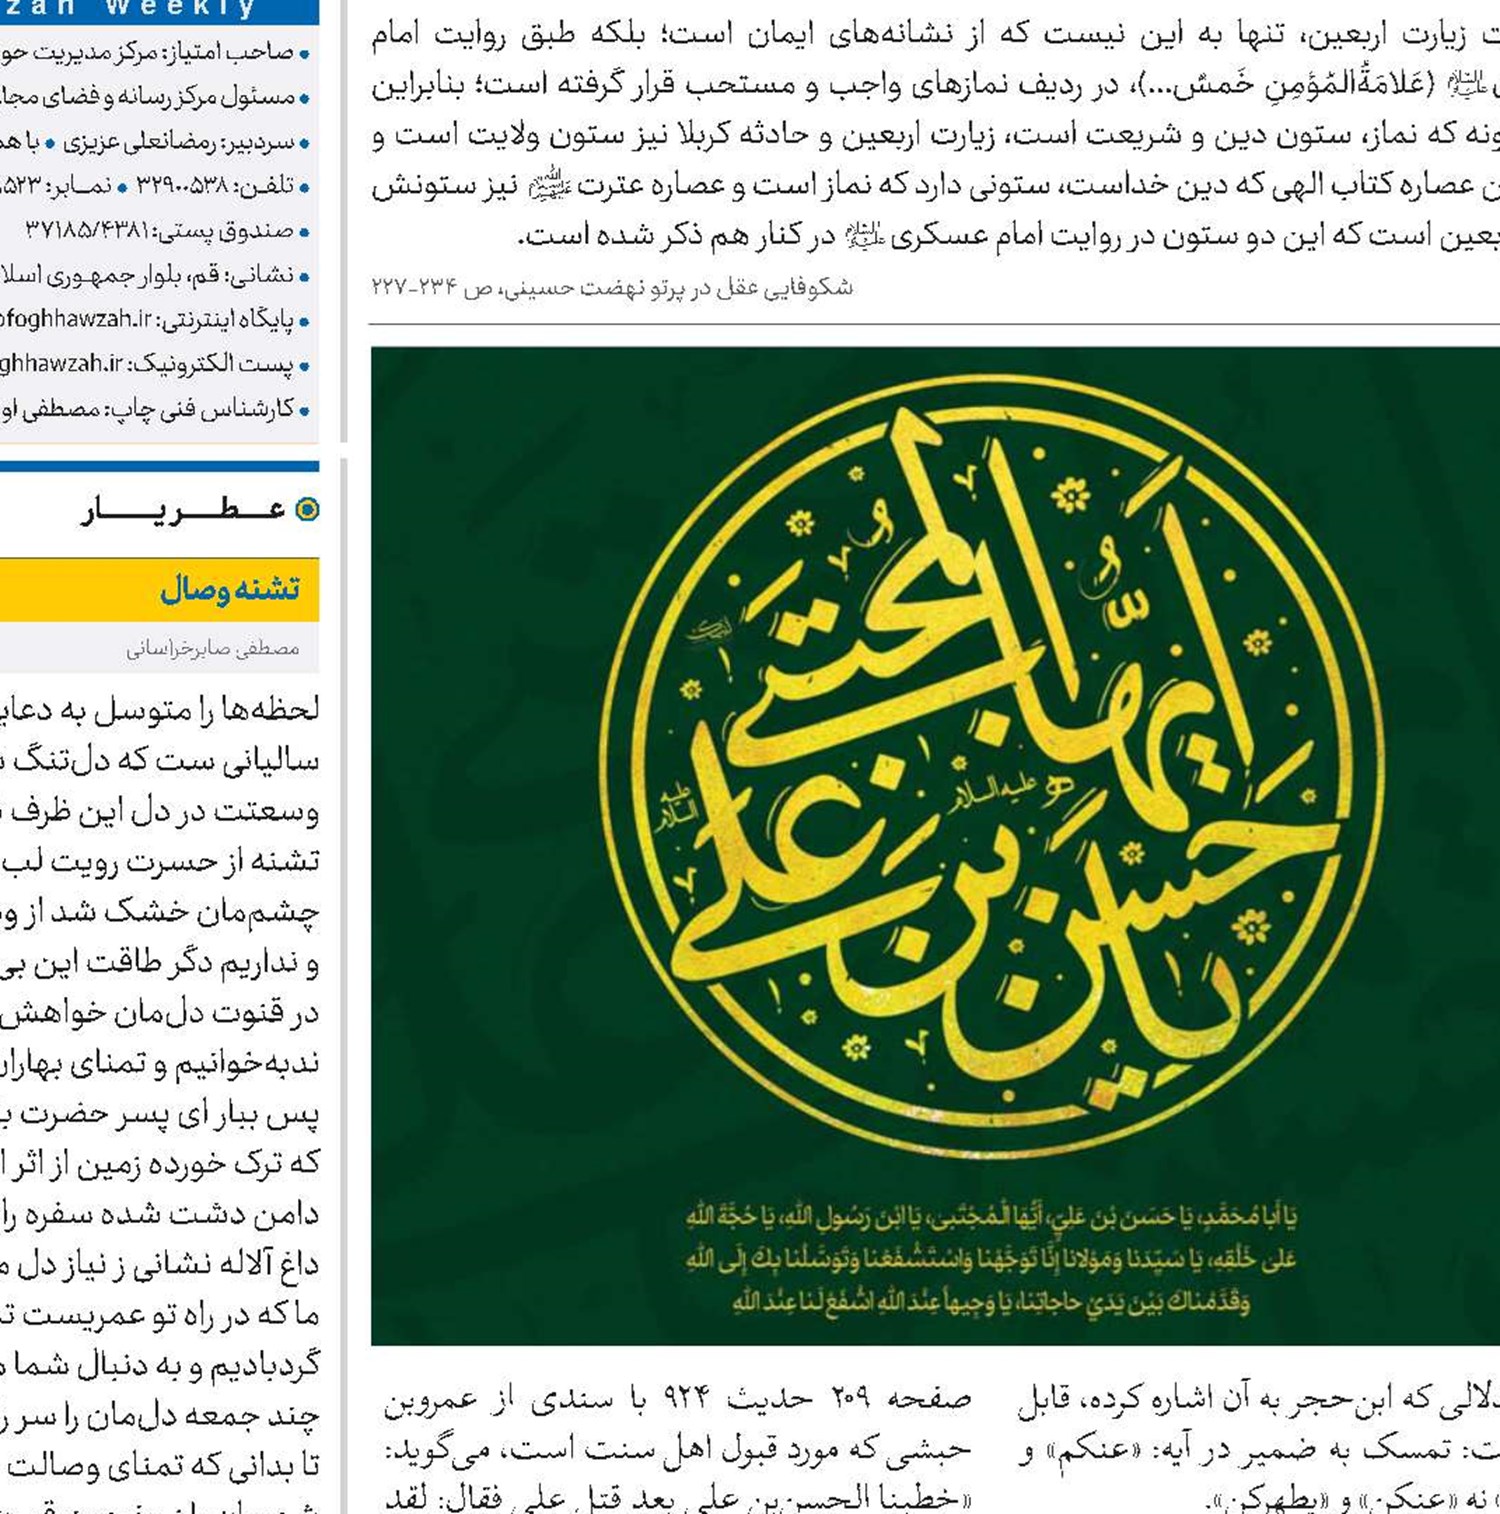This screenshot has height=1514, width=1500.
Task: Click the postal box "صندوق پستی: ۳۷۱۸۵/۴۳۸۱"
Action: (160, 231)
